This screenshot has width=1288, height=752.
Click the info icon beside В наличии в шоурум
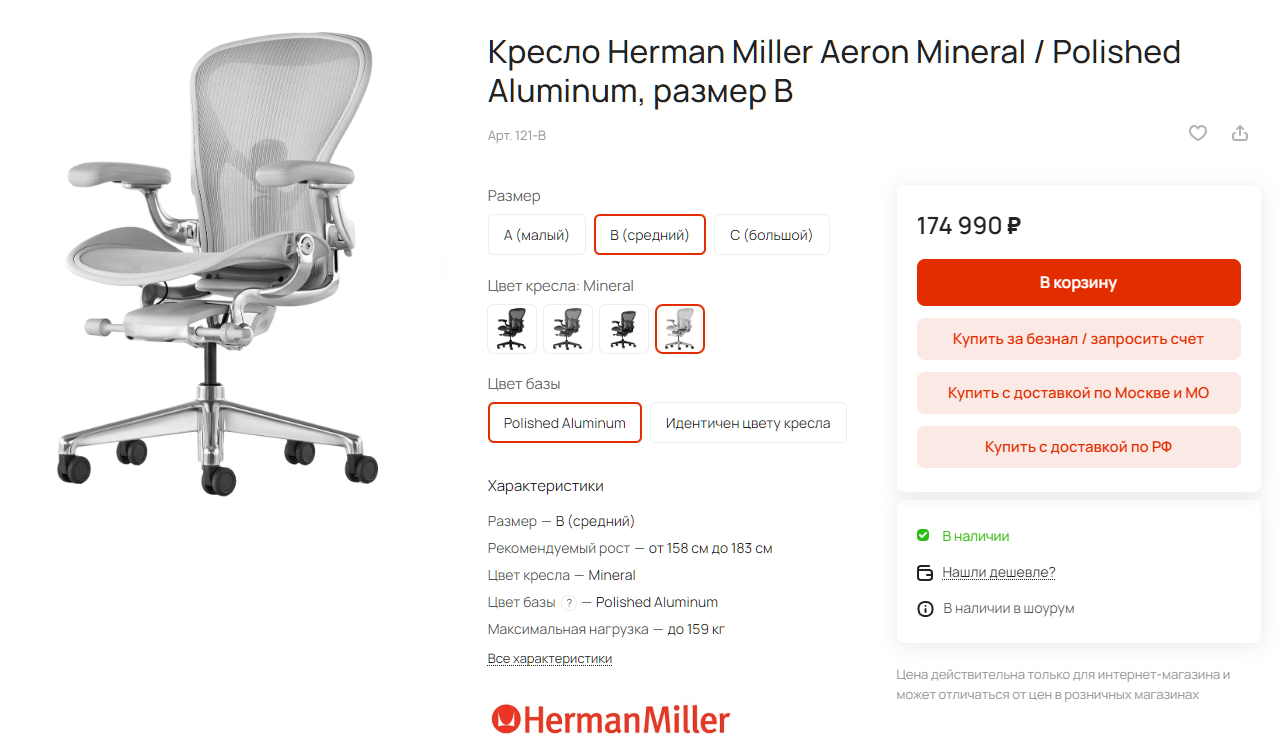925,608
